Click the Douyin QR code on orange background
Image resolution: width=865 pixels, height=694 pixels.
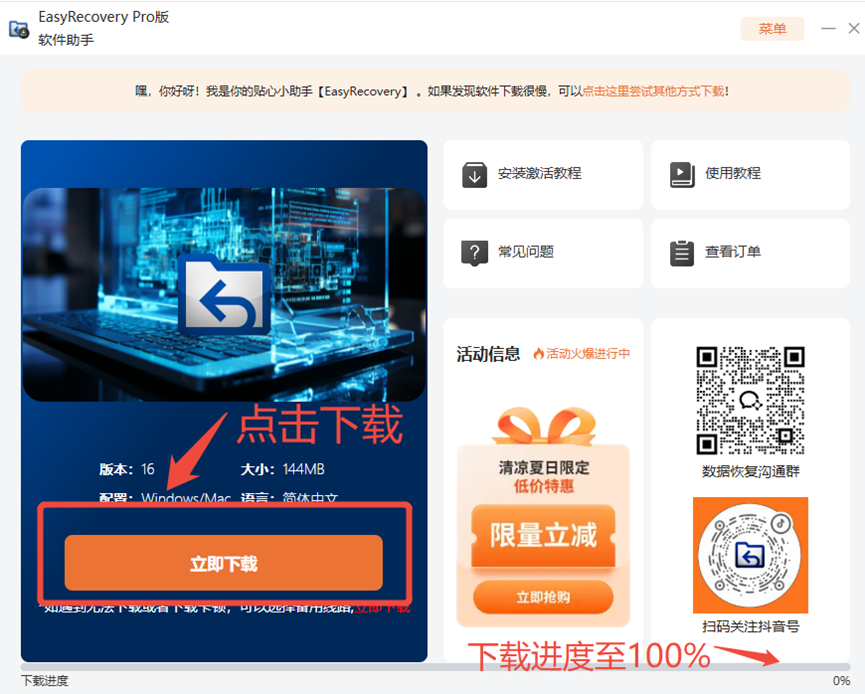pyautogui.click(x=750, y=555)
